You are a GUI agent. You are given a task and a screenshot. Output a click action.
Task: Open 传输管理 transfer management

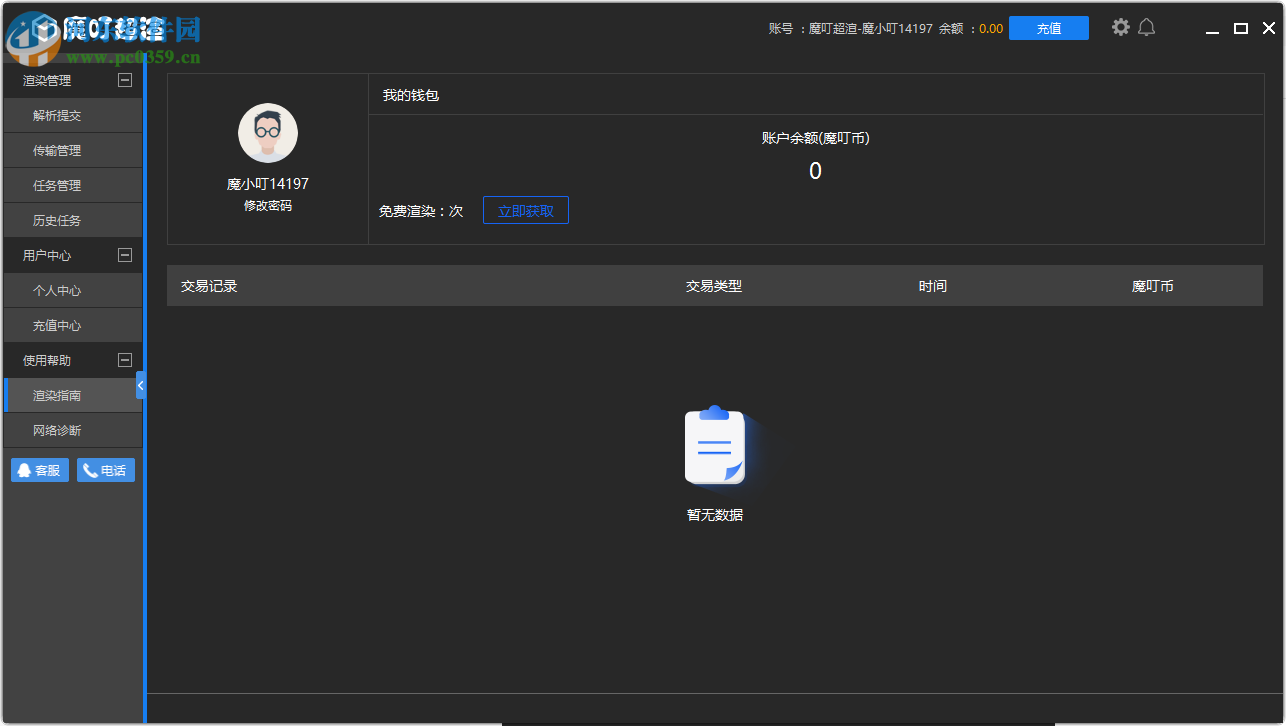(70, 149)
